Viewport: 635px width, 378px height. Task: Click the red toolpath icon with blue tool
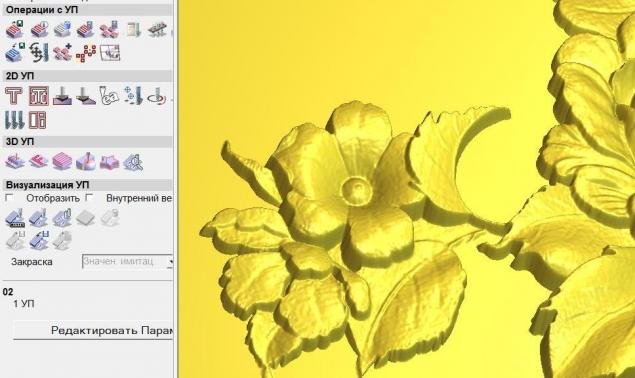[x=86, y=30]
